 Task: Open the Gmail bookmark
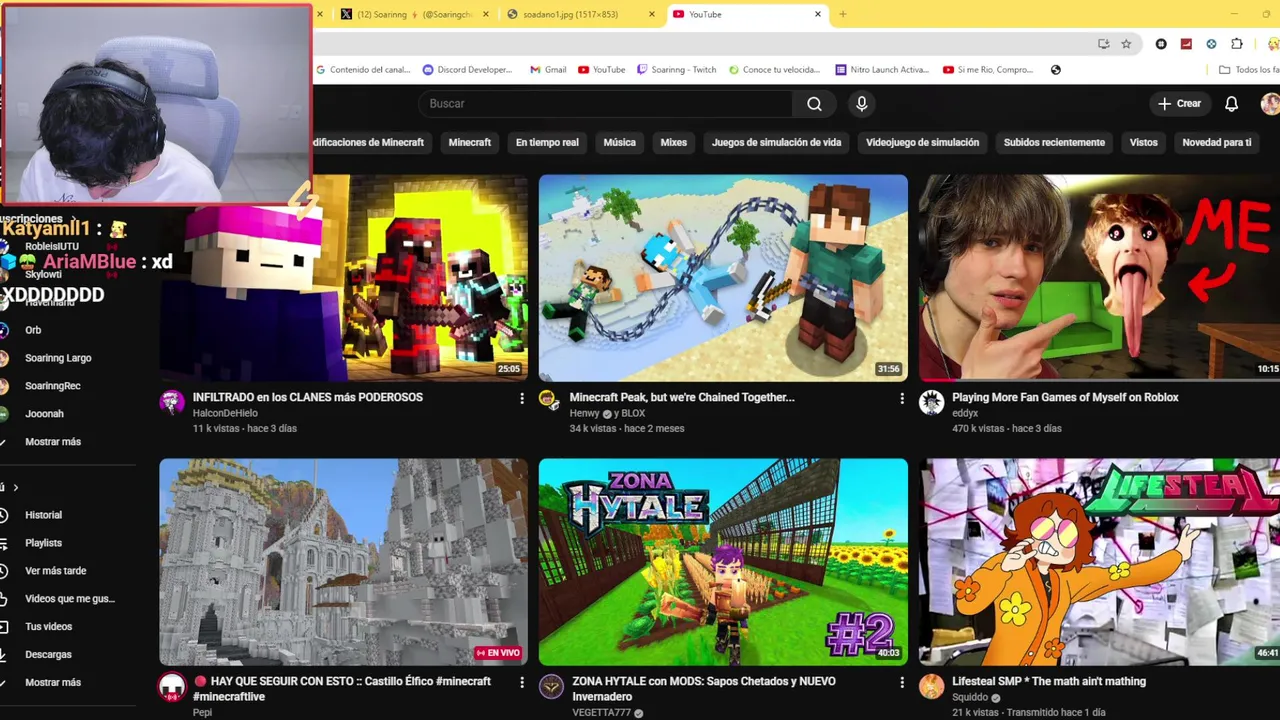click(x=548, y=70)
